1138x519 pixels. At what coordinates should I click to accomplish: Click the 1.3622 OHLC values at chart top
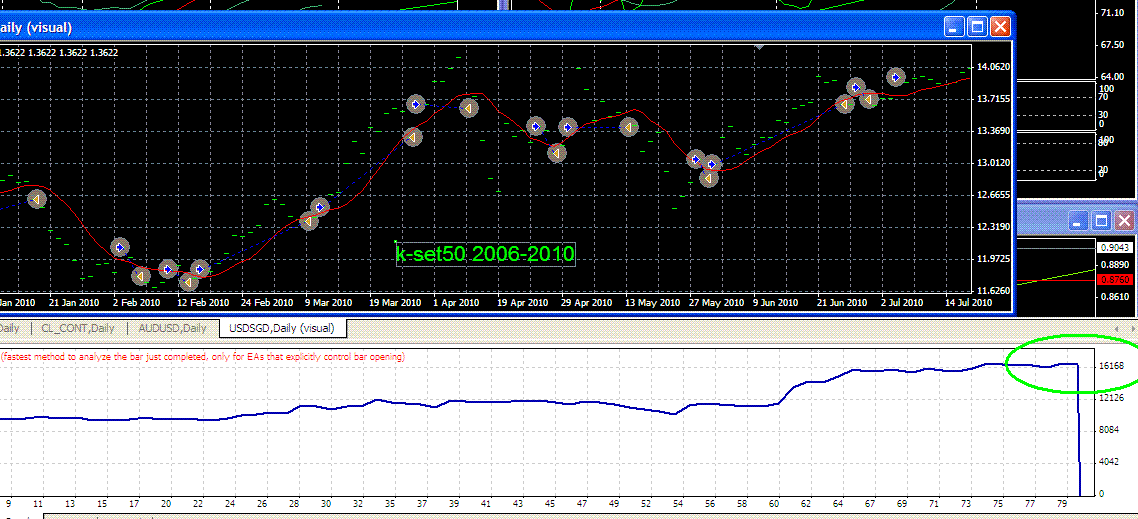pyautogui.click(x=59, y=52)
